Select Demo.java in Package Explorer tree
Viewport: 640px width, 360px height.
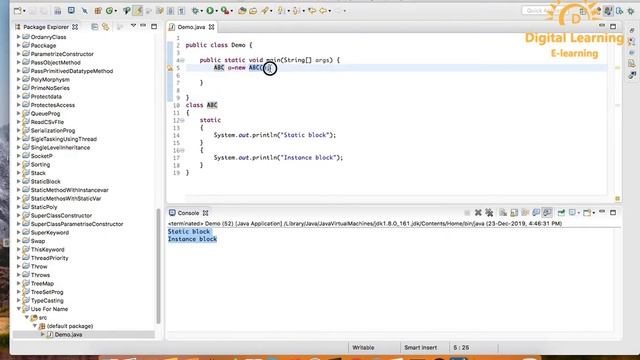(x=68, y=335)
